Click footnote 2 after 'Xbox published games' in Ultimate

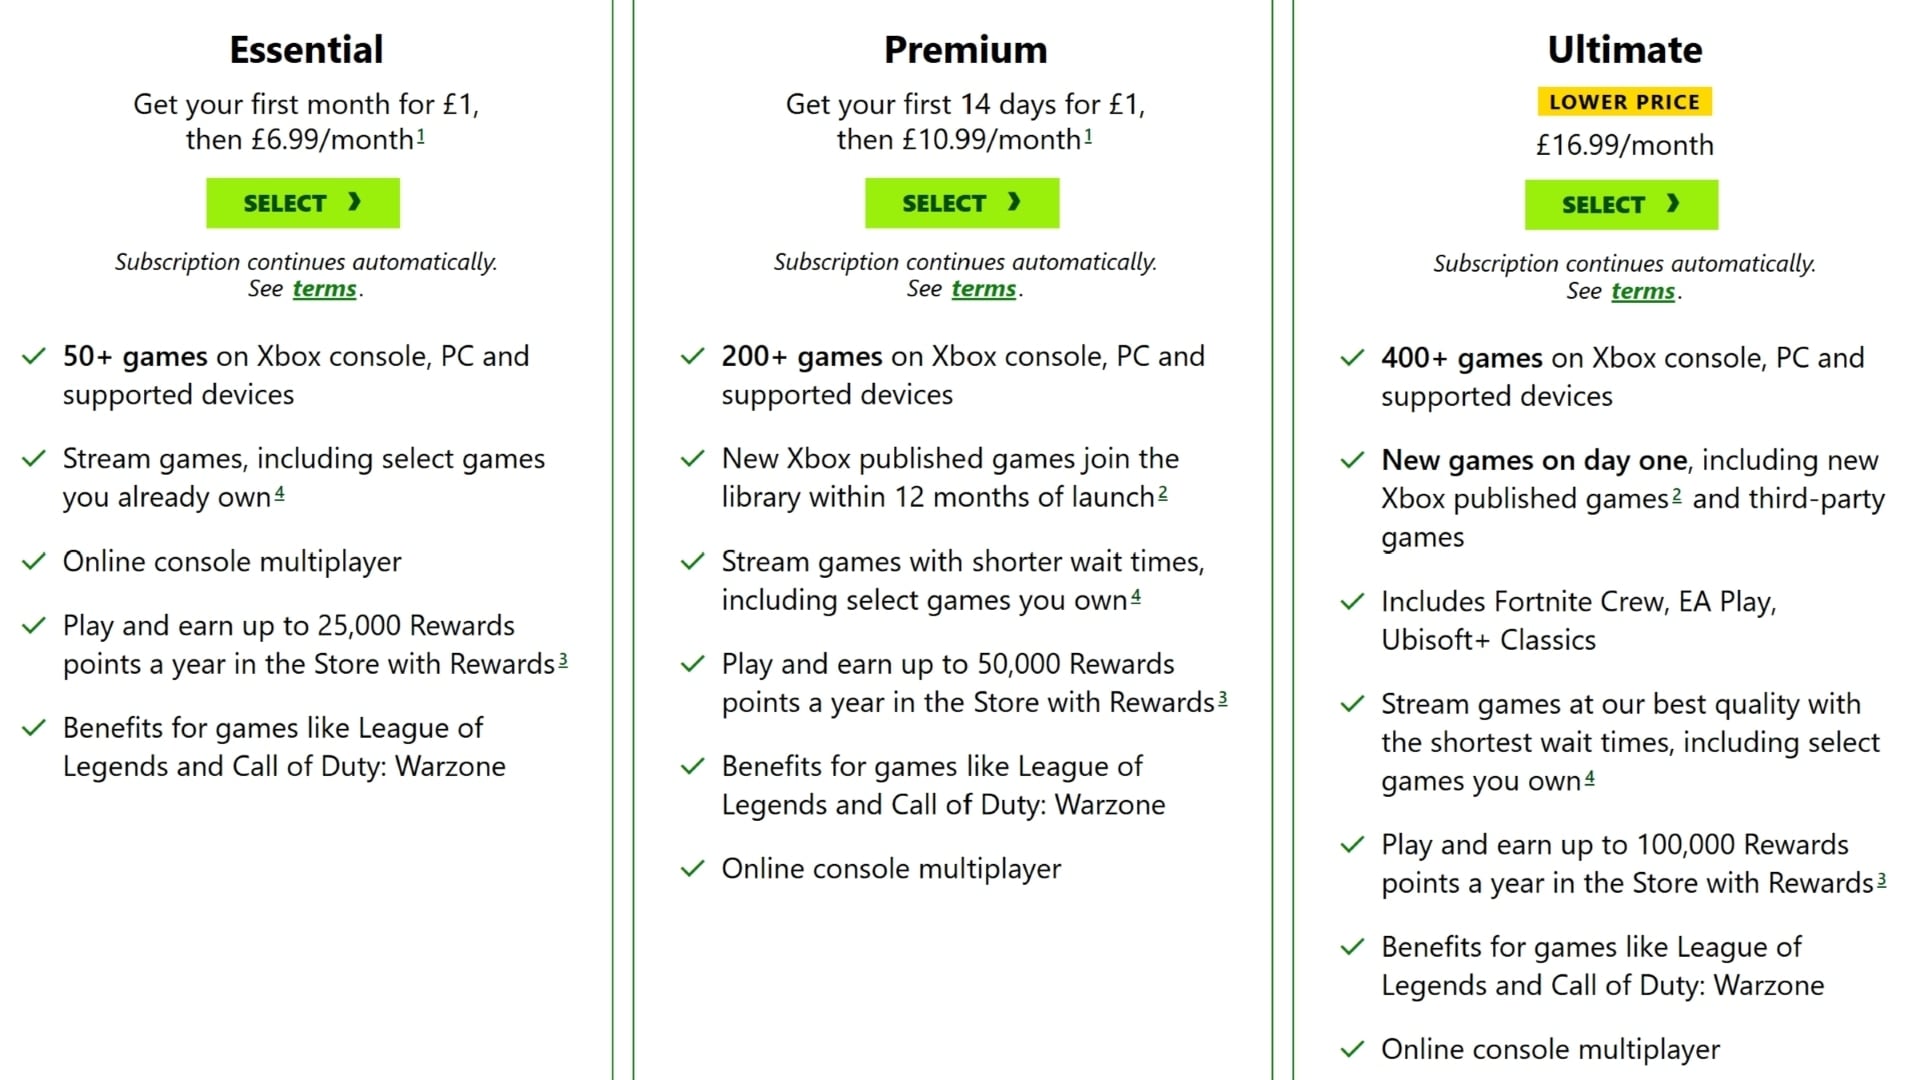coord(1676,494)
